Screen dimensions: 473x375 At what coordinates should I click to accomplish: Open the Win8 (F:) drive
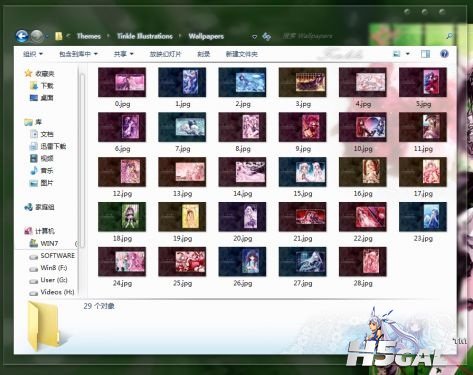[x=48, y=268]
